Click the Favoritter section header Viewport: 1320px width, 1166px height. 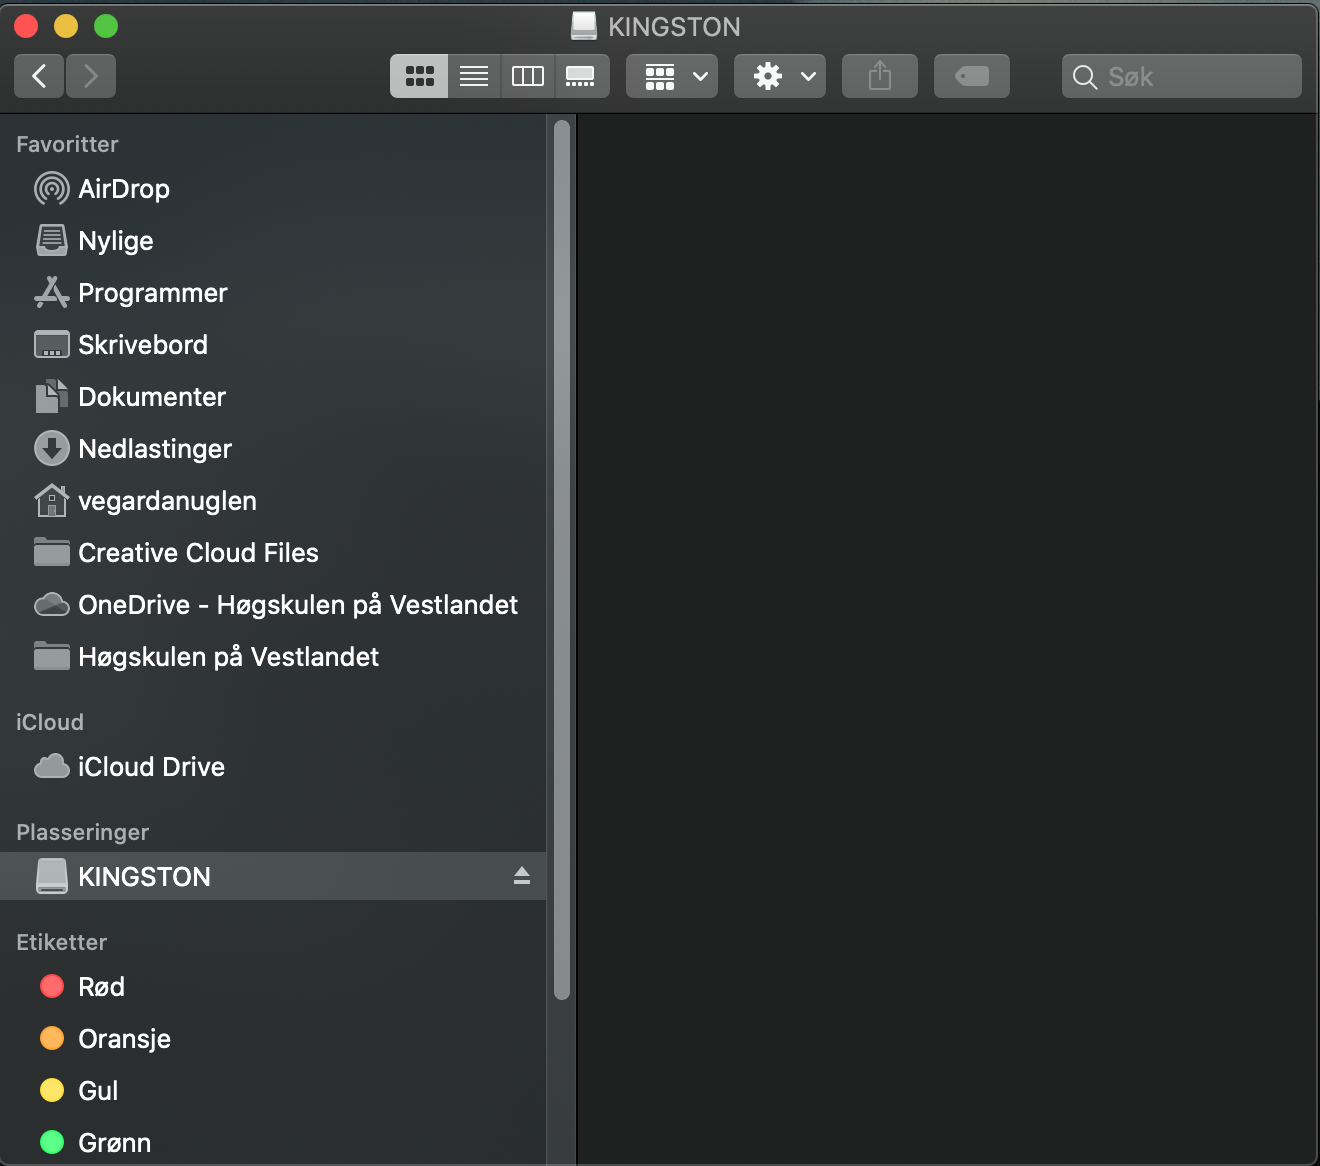[x=67, y=144]
